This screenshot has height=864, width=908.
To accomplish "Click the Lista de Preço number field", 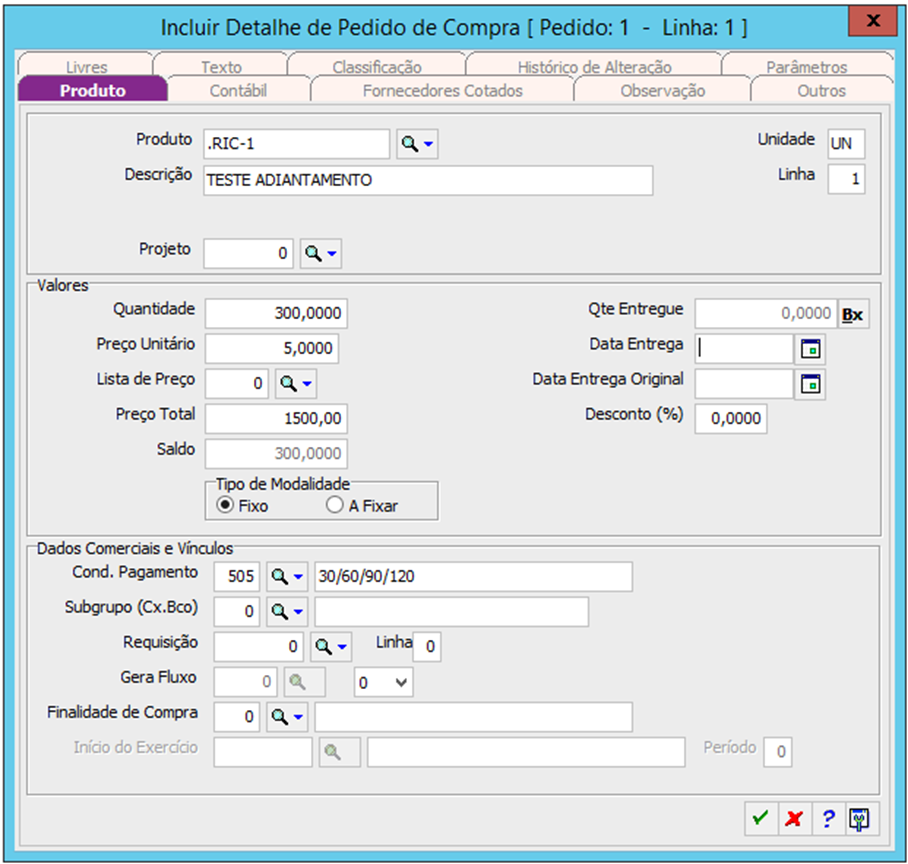I will (237, 383).
